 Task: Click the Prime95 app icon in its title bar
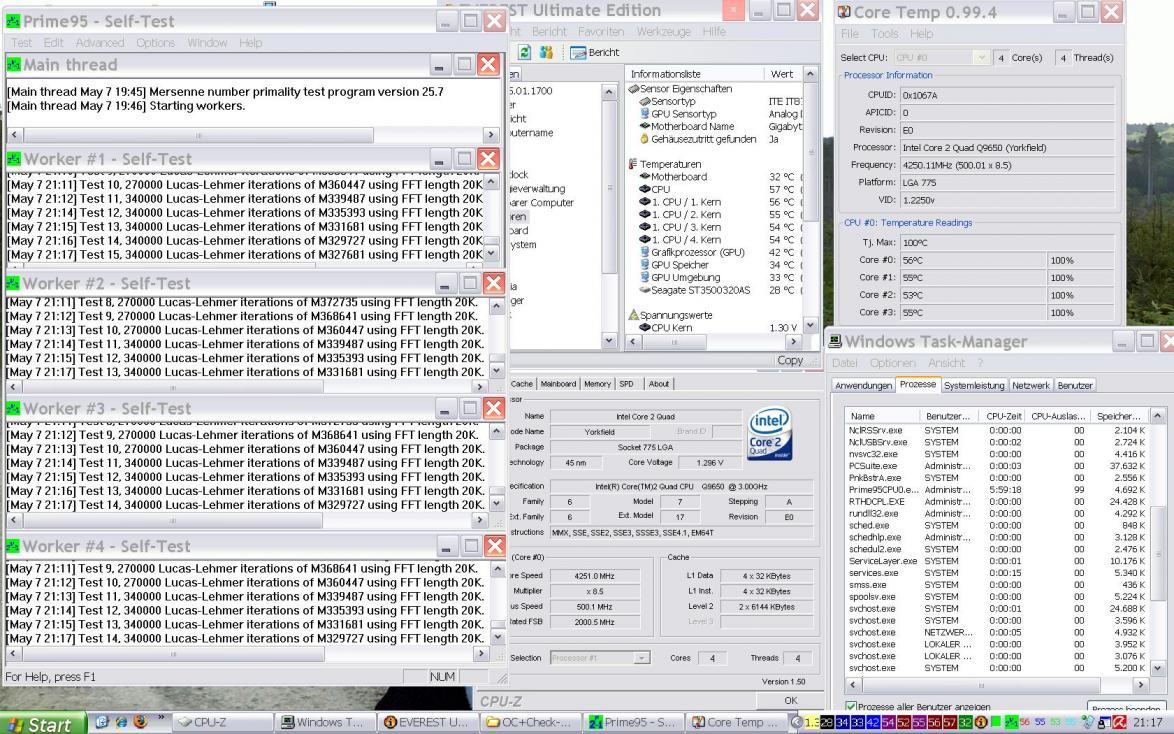pos(13,21)
